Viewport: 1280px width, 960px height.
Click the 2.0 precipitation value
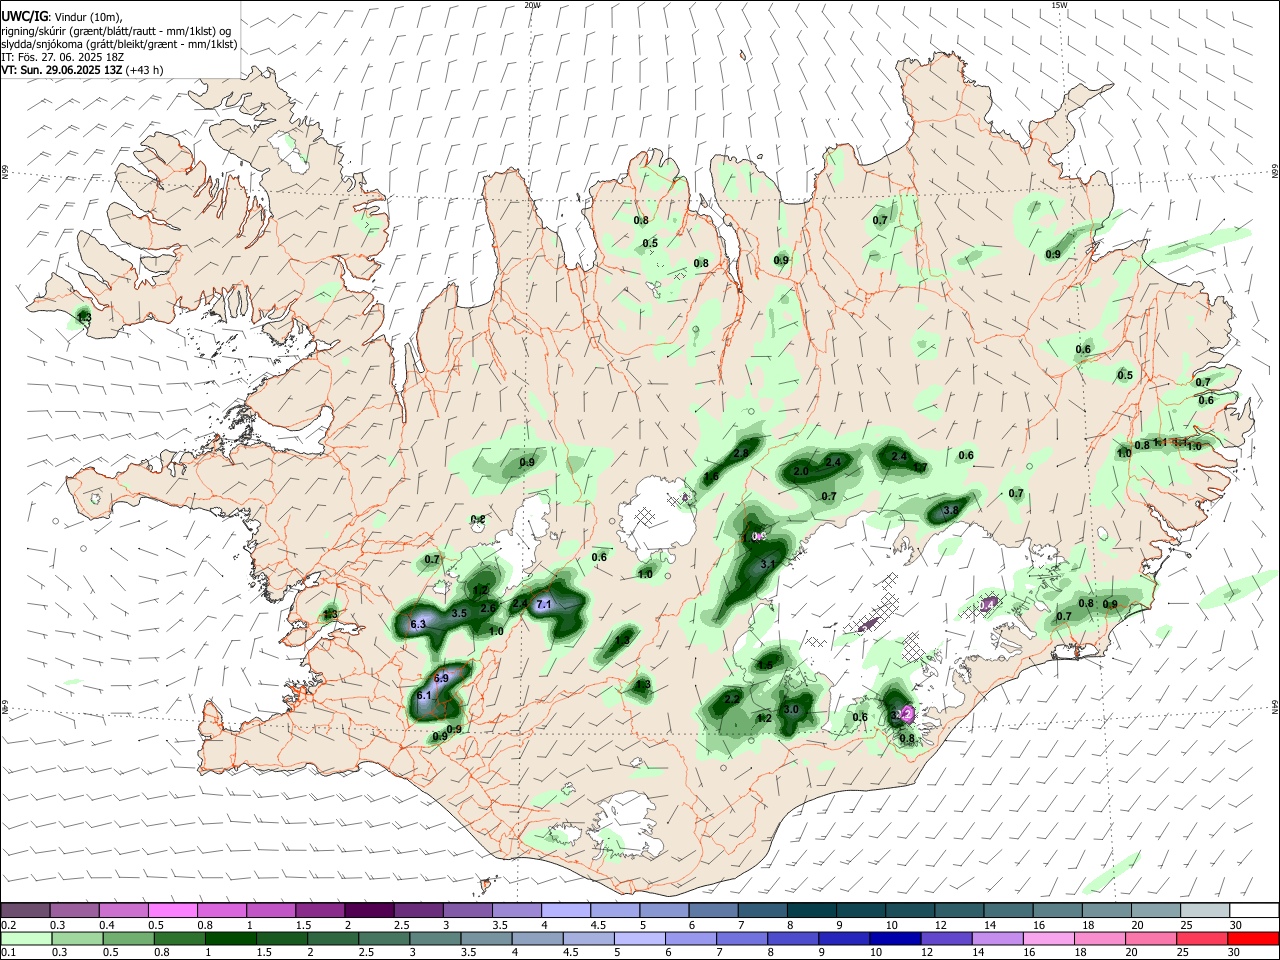click(x=801, y=471)
